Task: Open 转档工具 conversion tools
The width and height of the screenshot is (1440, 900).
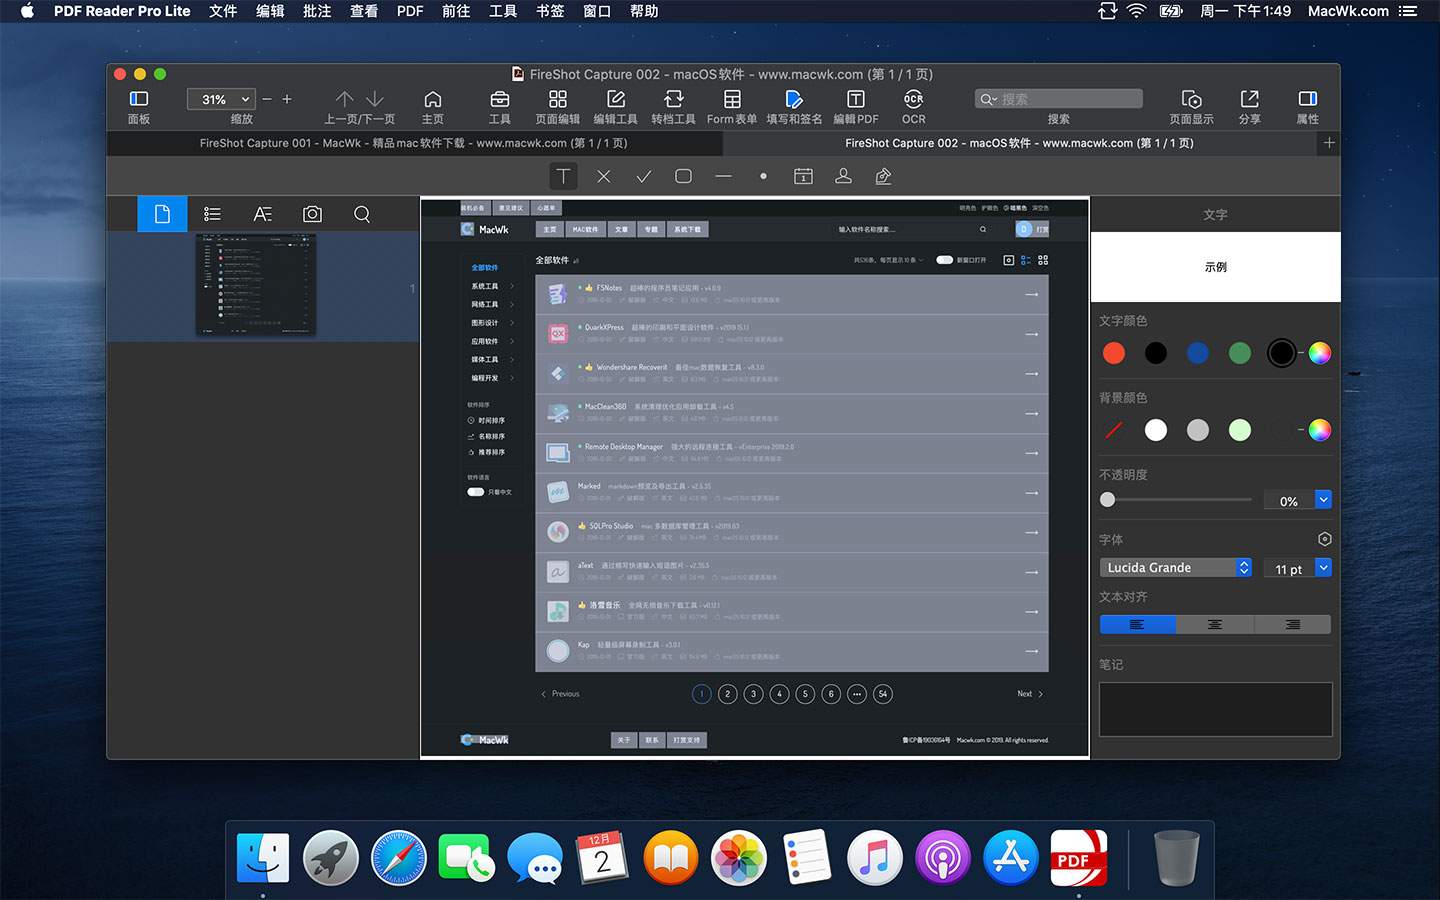Action: pyautogui.click(x=674, y=99)
